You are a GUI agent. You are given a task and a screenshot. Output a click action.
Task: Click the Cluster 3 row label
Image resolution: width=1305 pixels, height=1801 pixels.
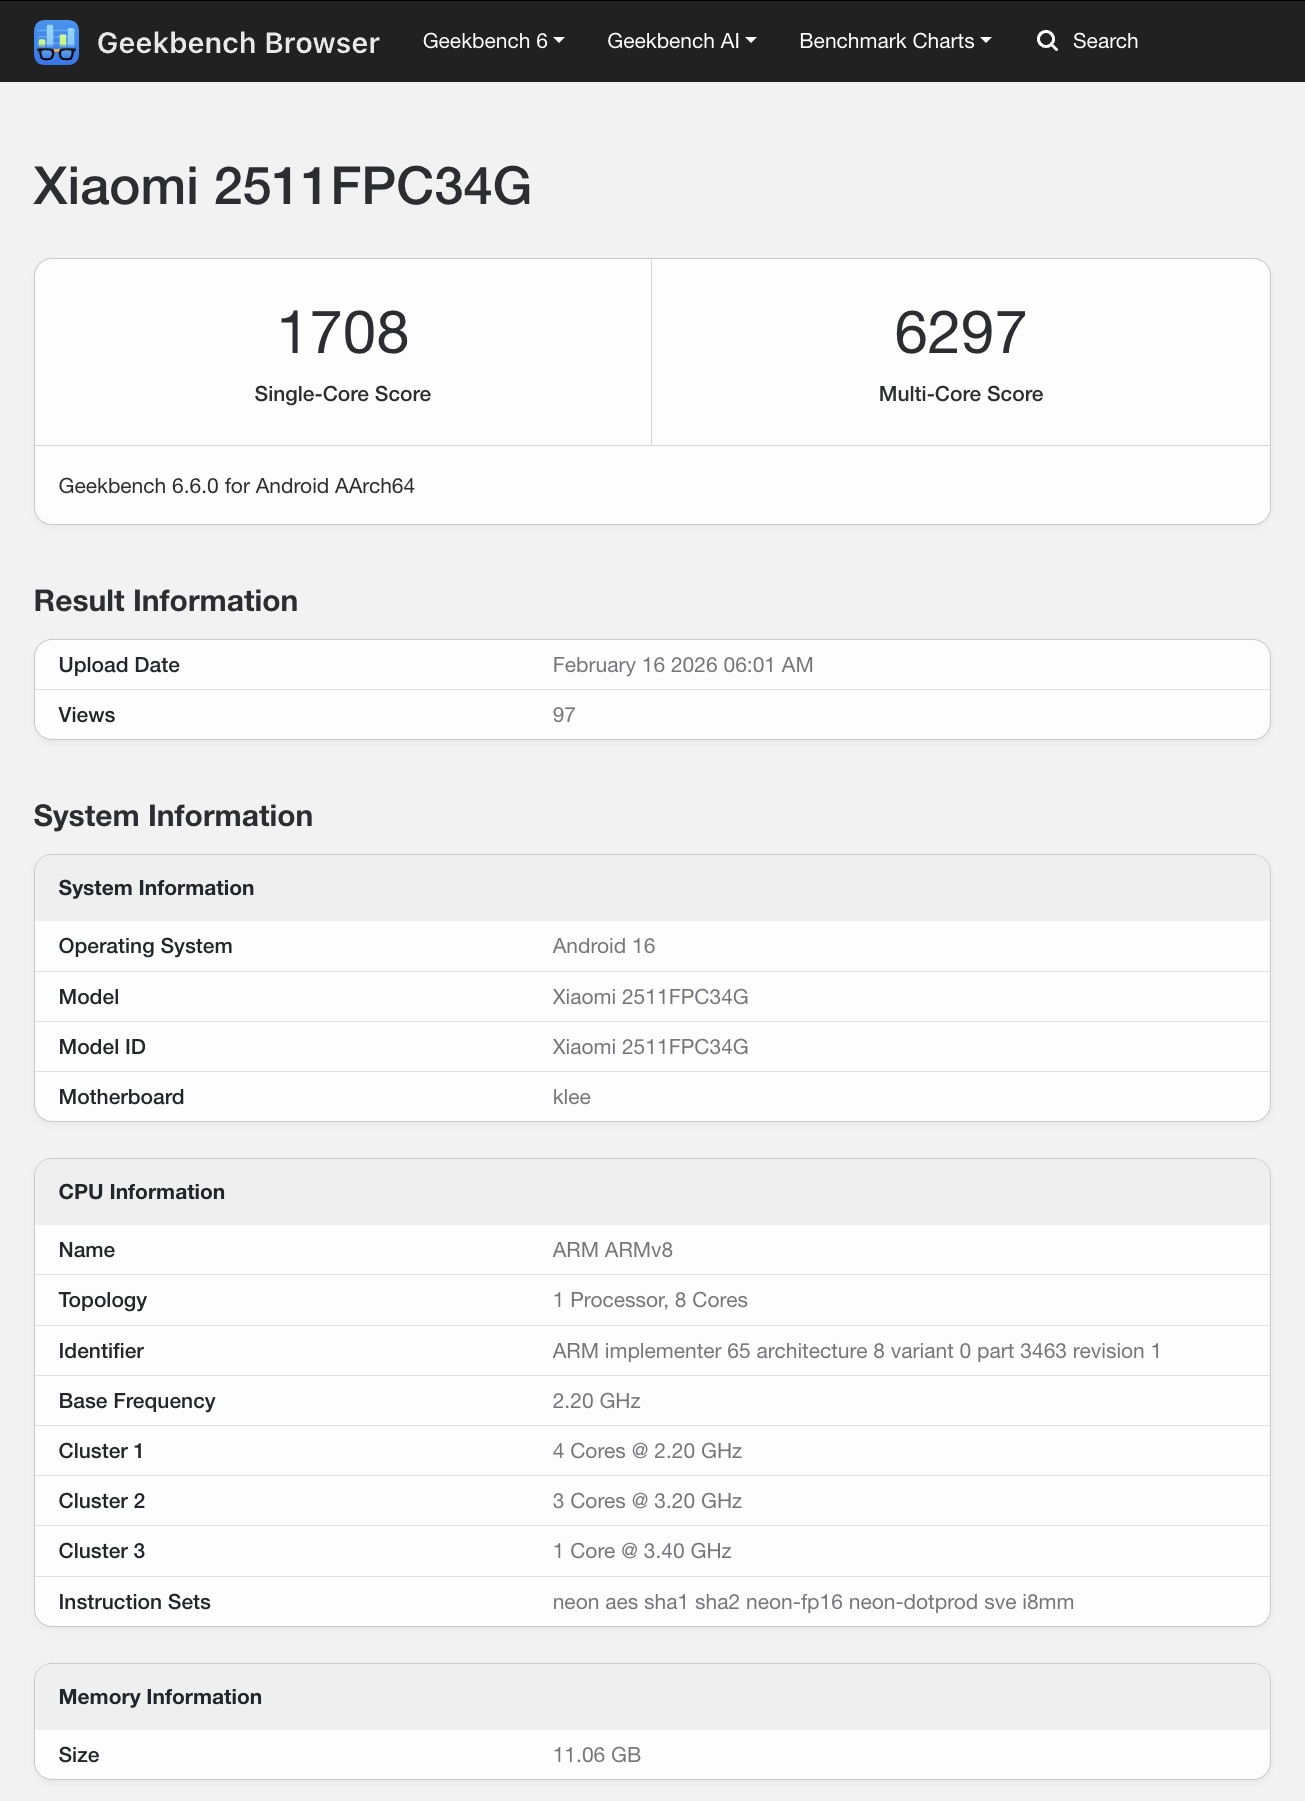(x=102, y=1551)
